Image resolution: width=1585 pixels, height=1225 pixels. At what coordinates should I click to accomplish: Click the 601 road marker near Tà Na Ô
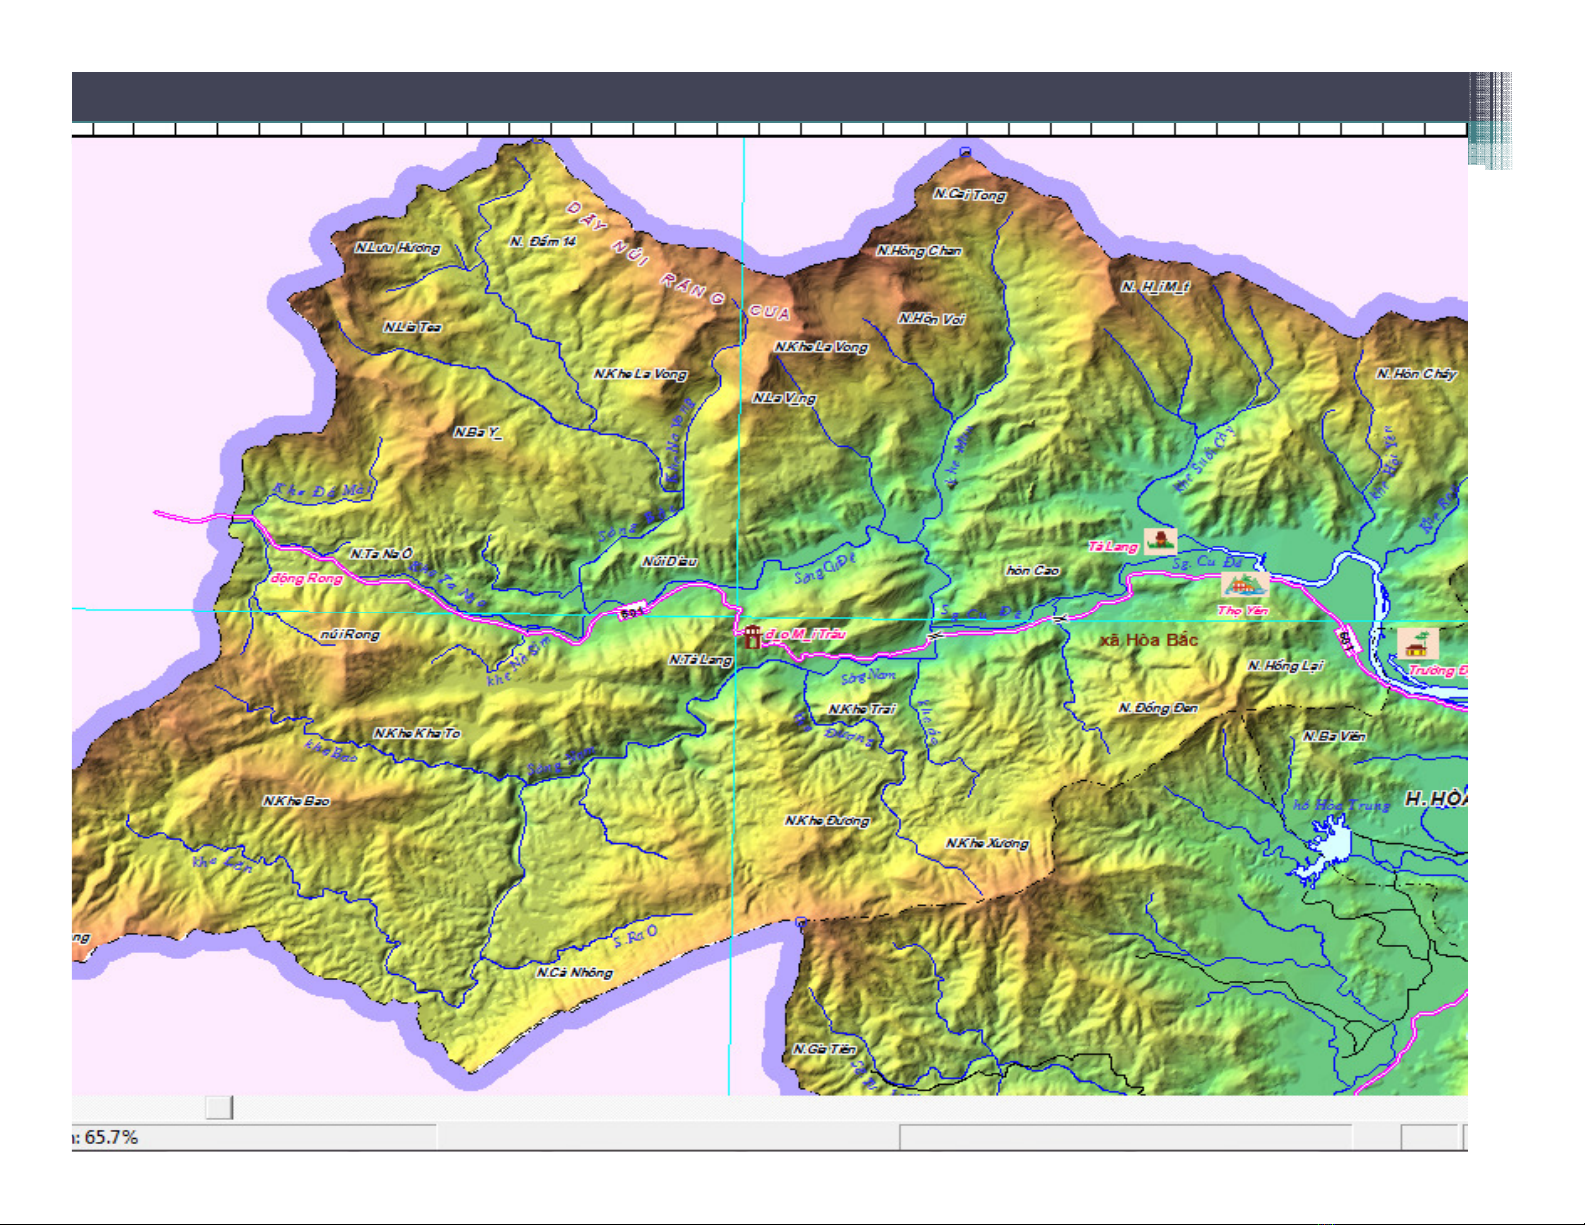pos(632,613)
